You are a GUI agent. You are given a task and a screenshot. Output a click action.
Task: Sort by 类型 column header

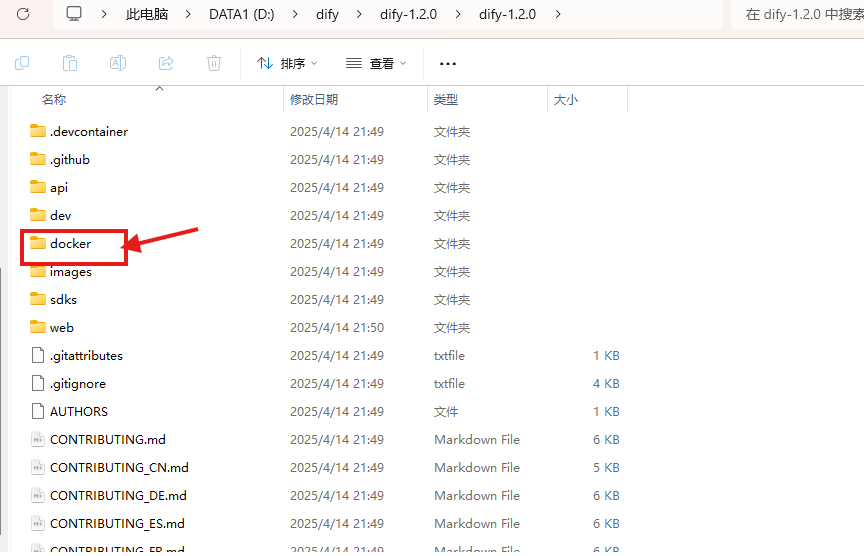coord(446,100)
